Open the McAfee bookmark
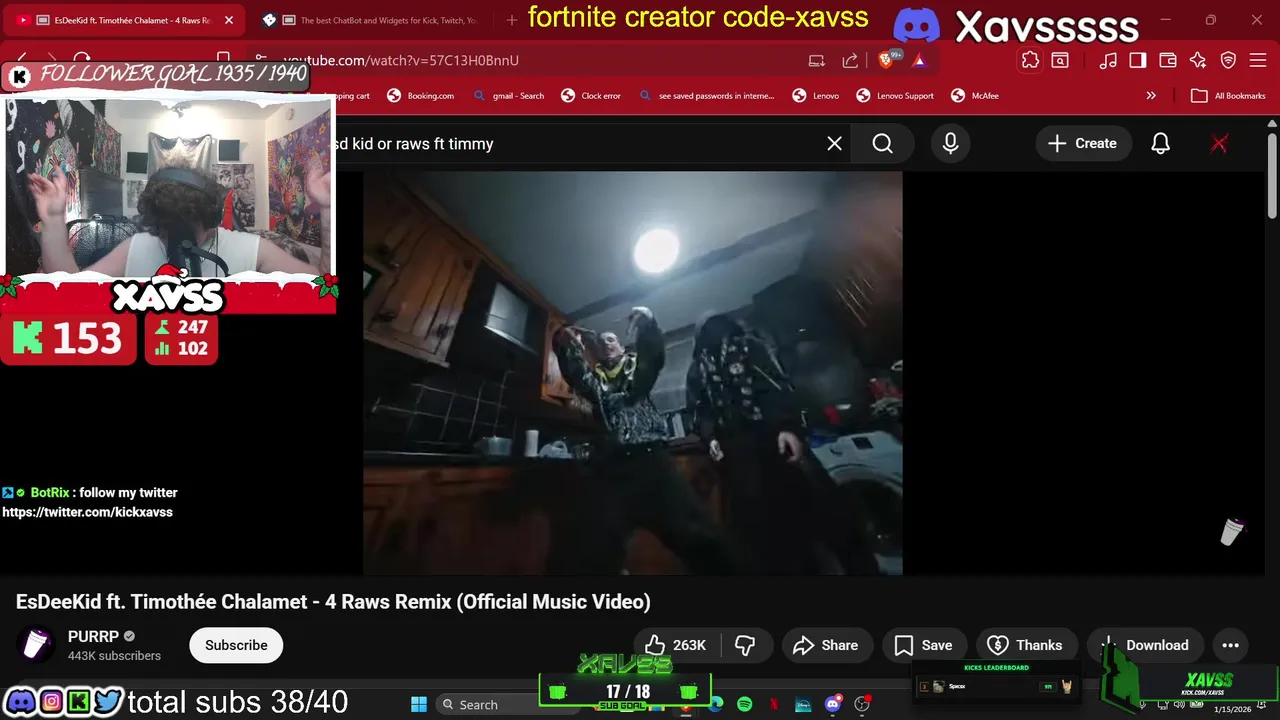The width and height of the screenshot is (1280, 720). pos(975,96)
